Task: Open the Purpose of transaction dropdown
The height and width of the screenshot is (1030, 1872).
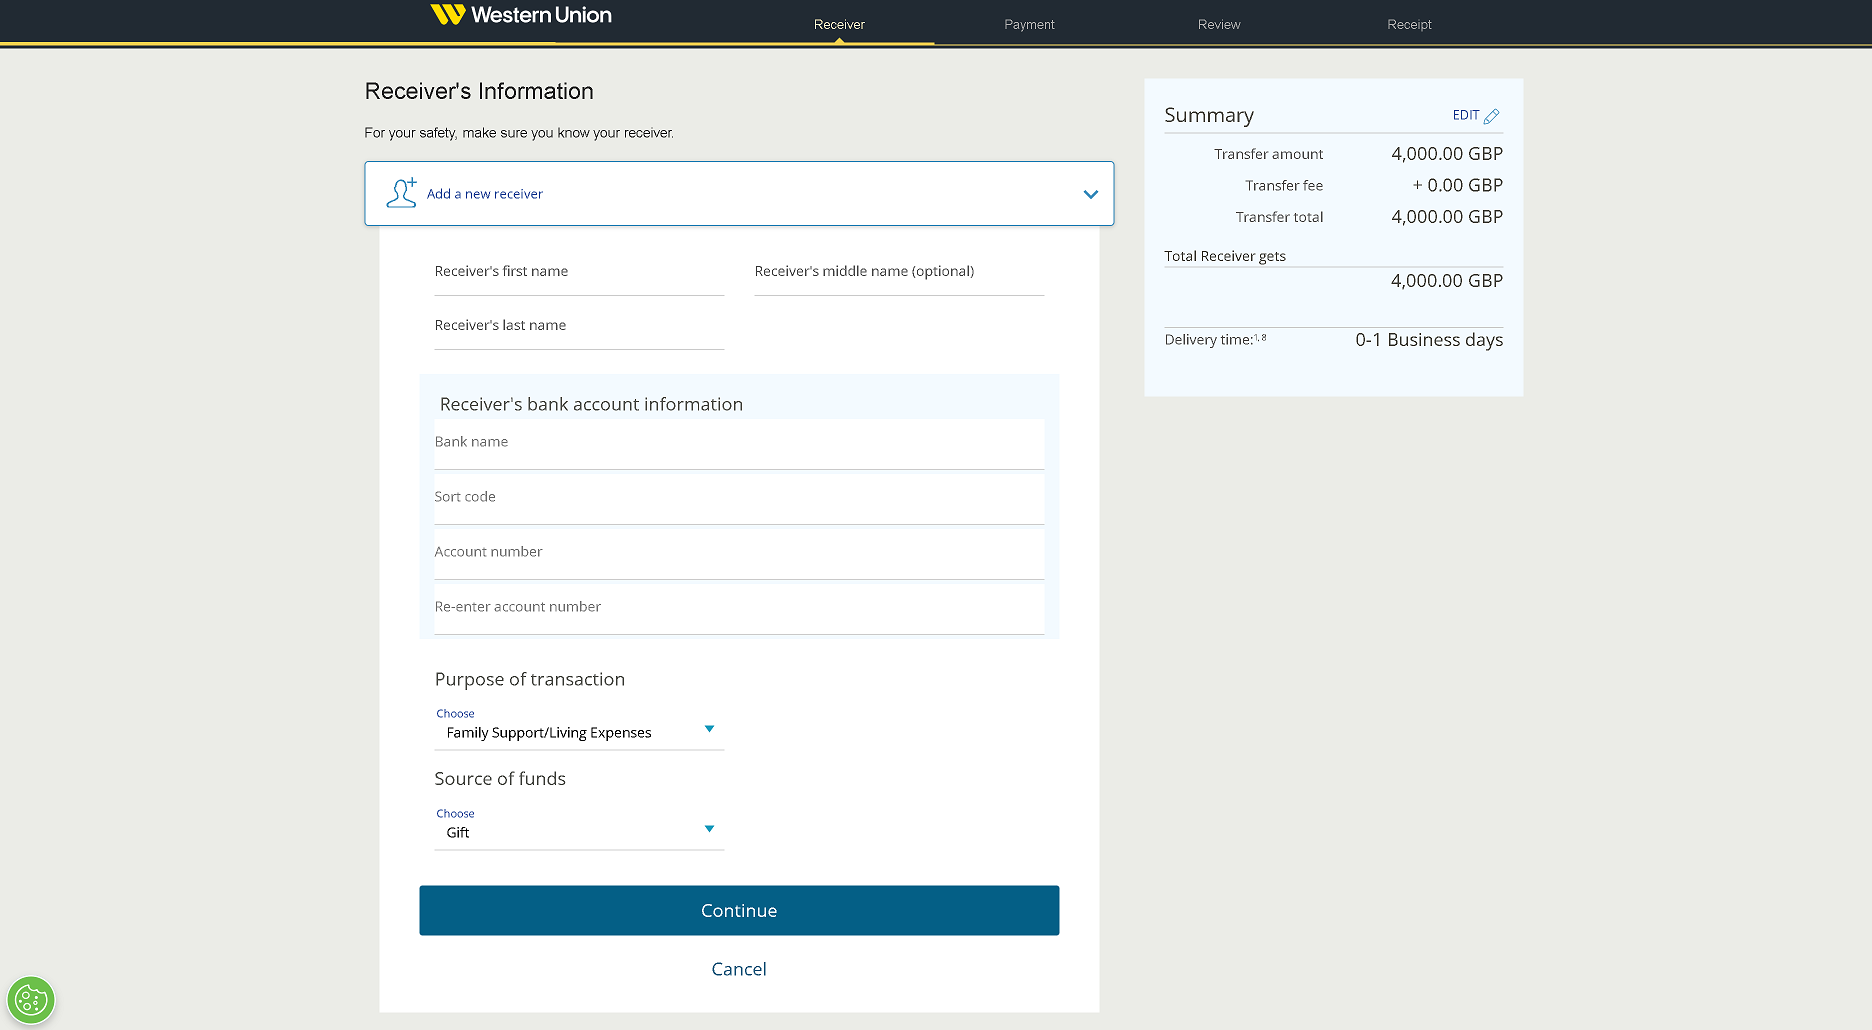Action: coord(578,732)
